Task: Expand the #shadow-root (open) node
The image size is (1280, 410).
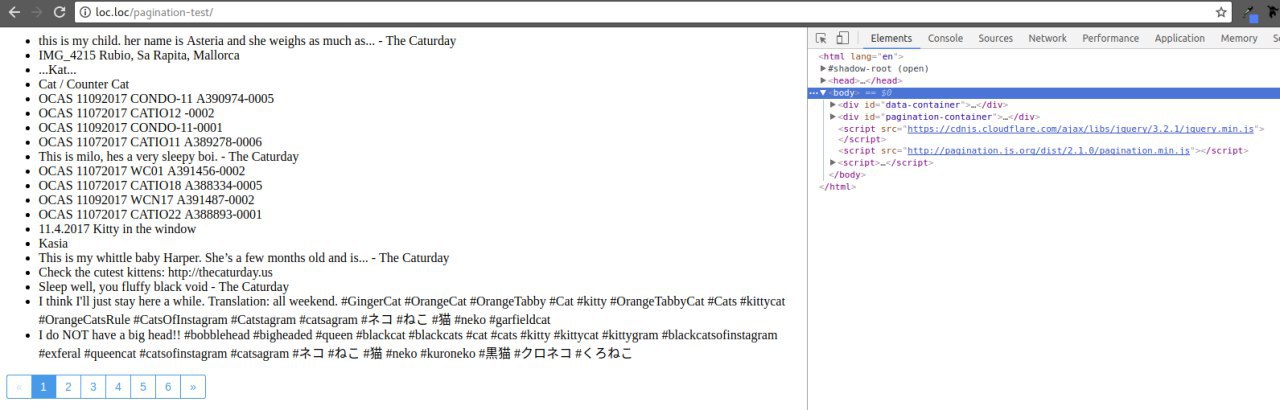Action: tap(823, 69)
